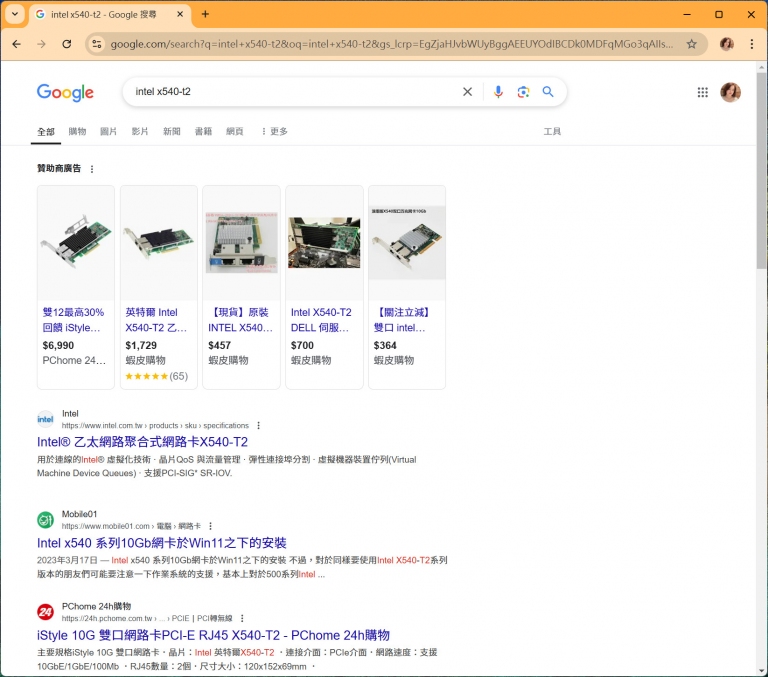Image resolution: width=768 pixels, height=677 pixels.
Task: Click the $1,729 price text
Action: 141,345
